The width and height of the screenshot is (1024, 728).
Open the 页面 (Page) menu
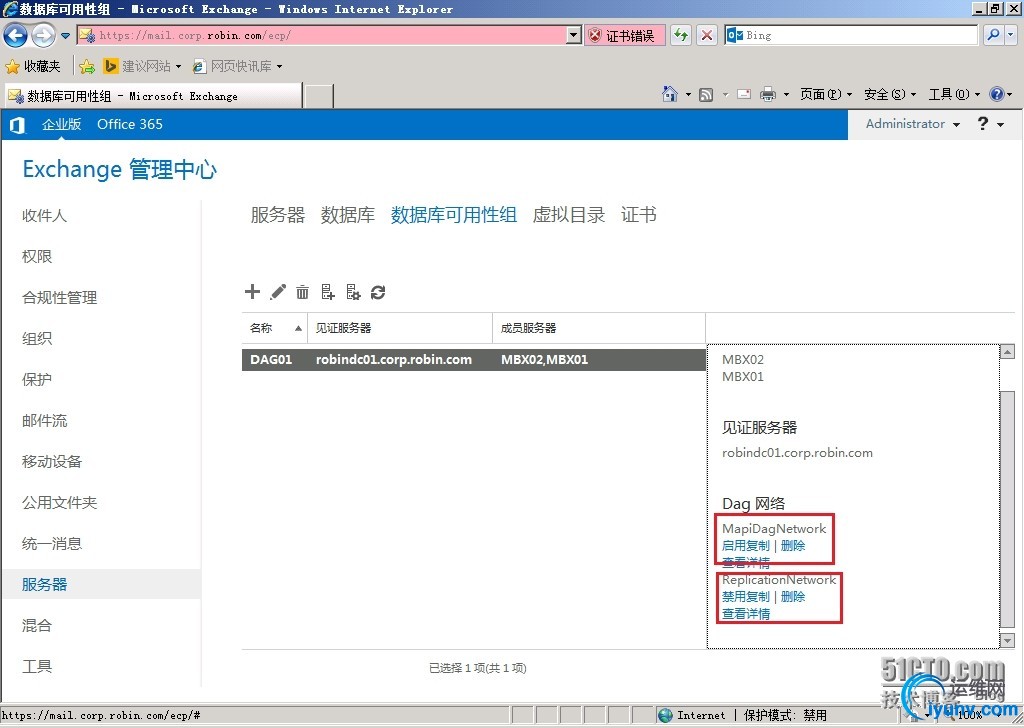click(x=826, y=95)
